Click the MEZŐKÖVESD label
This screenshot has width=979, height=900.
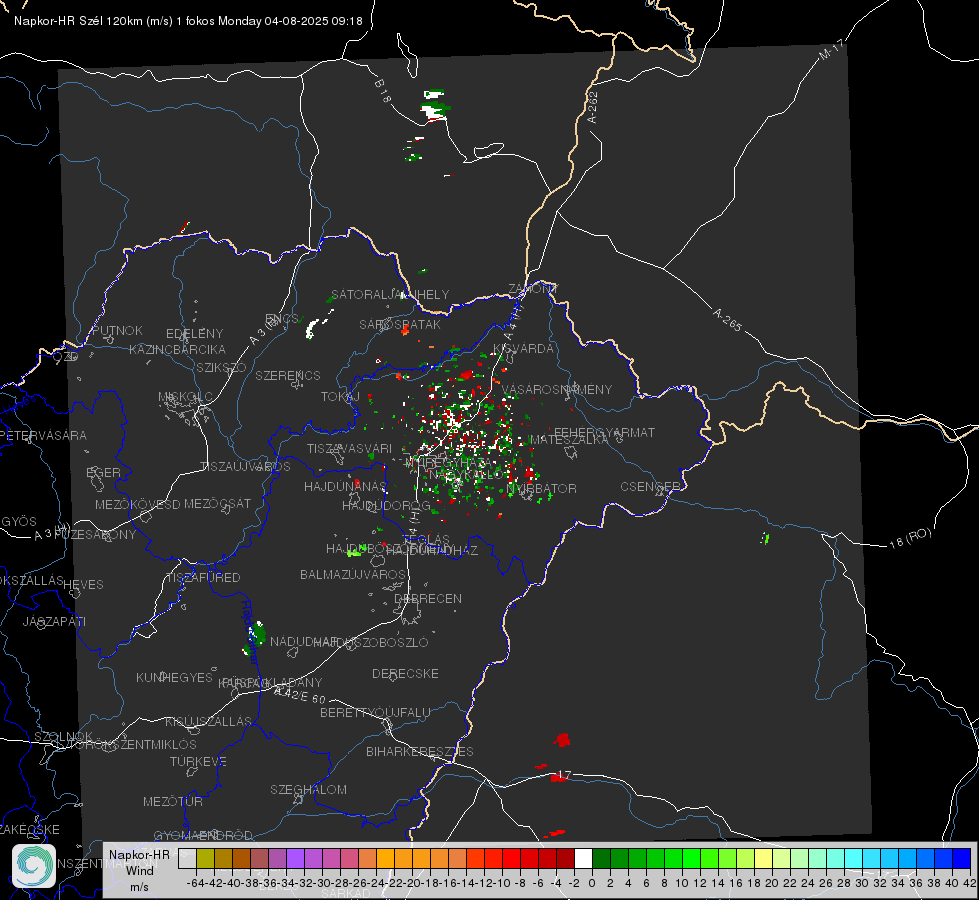(x=138, y=504)
